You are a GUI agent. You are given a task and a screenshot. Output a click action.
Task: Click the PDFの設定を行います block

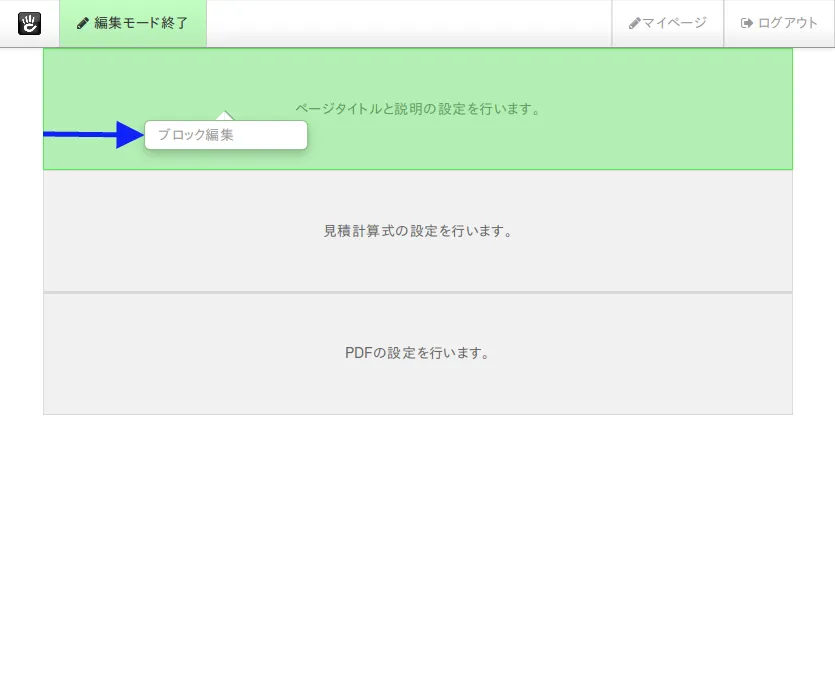pyautogui.click(x=417, y=353)
